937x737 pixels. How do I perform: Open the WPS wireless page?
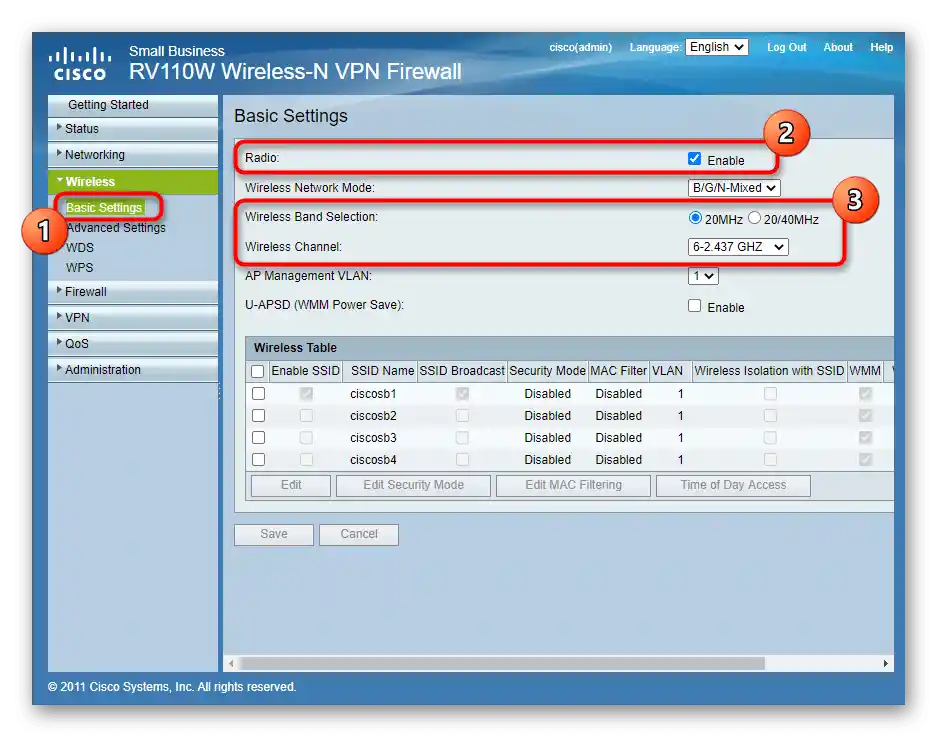click(x=79, y=267)
